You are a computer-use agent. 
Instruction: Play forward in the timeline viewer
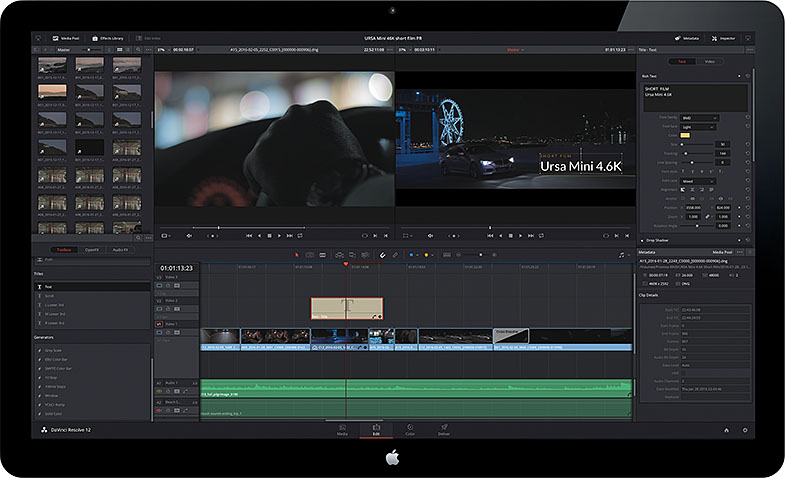(521, 235)
